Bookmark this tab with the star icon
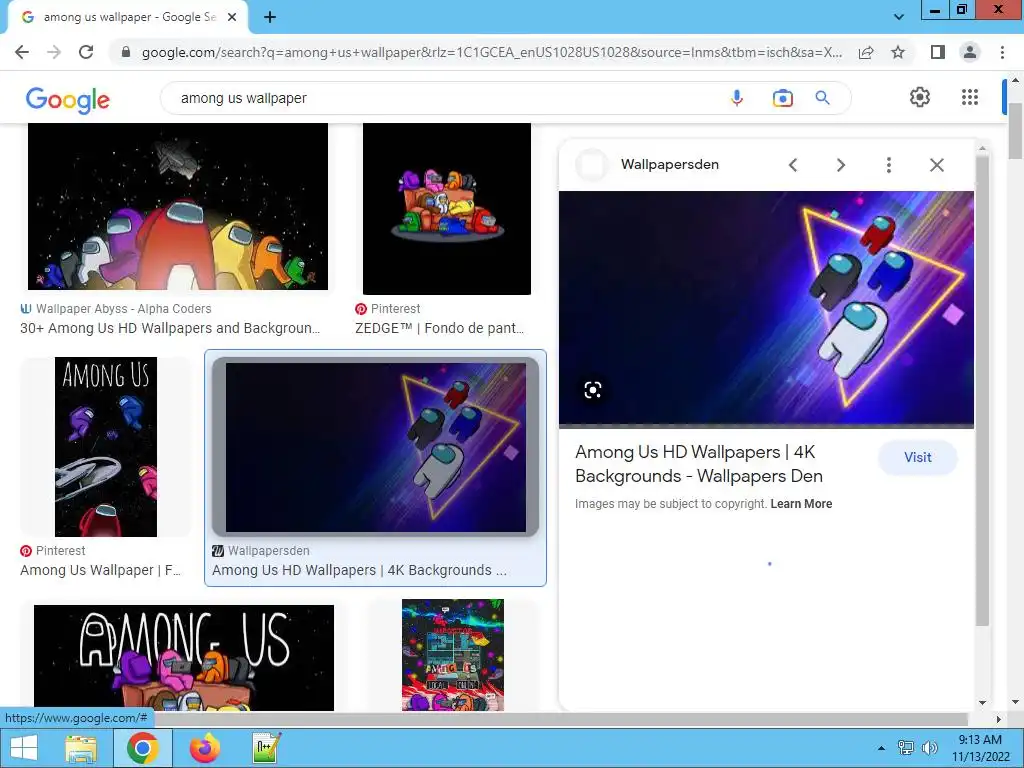 898,52
